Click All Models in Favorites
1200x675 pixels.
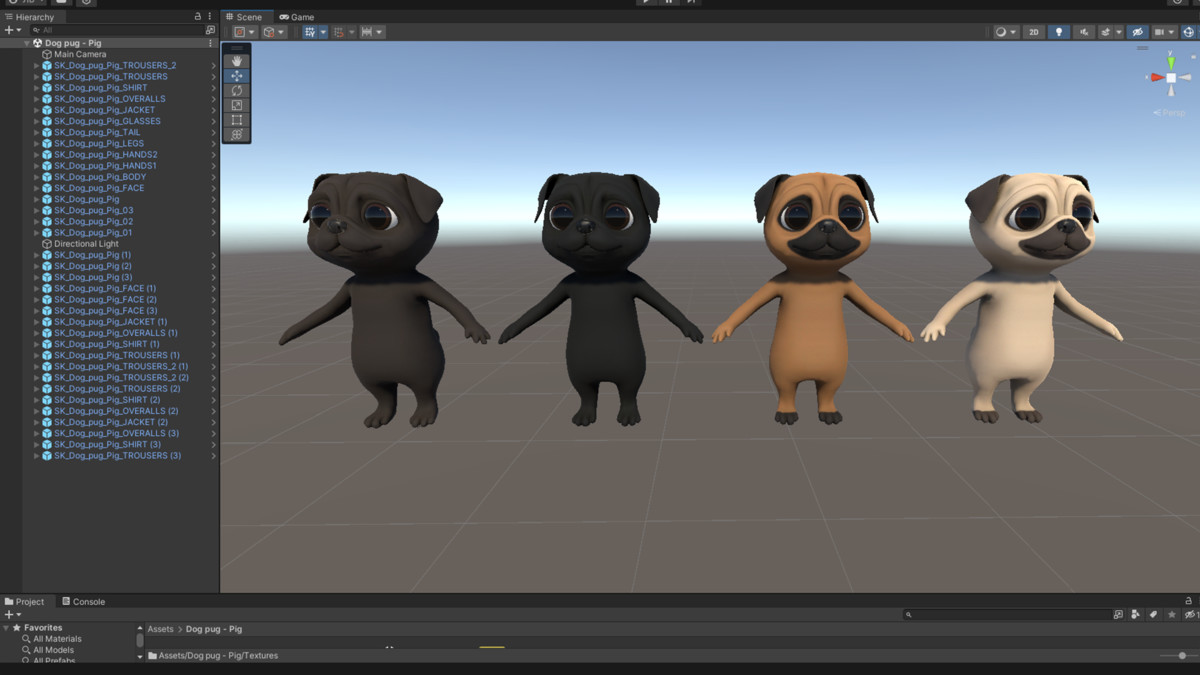coord(53,650)
